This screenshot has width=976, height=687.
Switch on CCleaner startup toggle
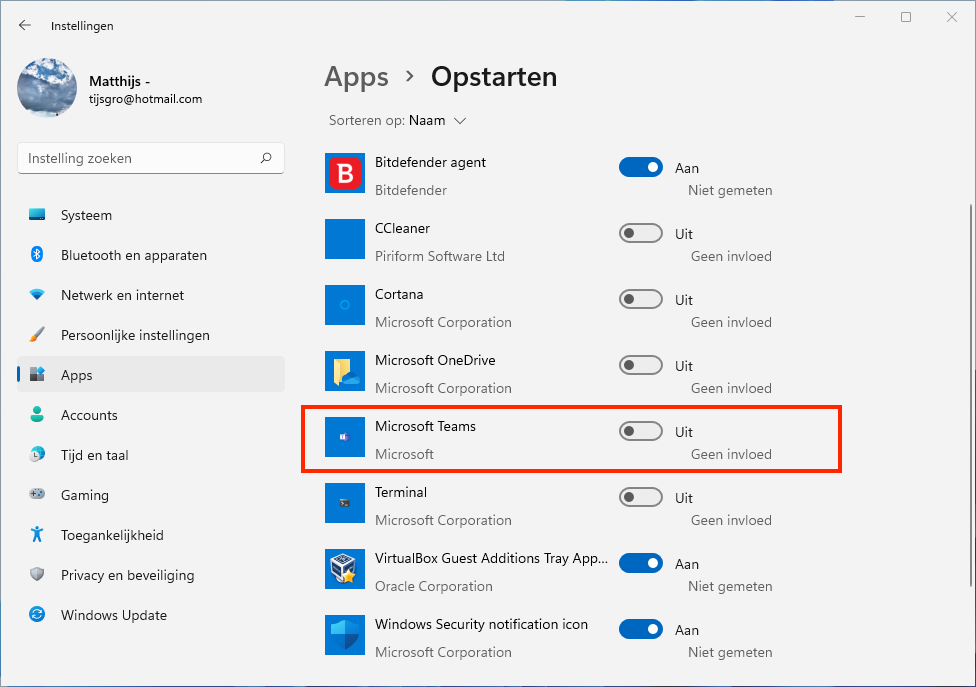click(x=641, y=233)
